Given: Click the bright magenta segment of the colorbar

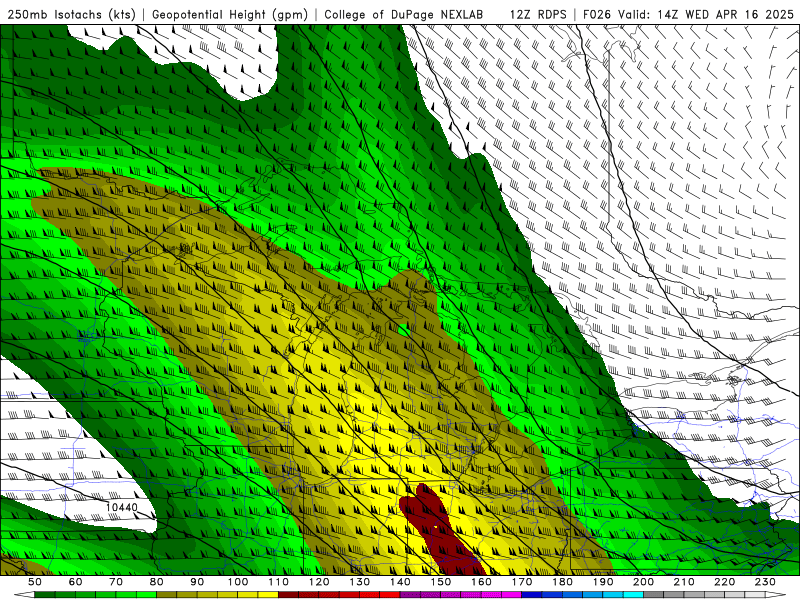Looking at the screenshot, I should (512, 595).
